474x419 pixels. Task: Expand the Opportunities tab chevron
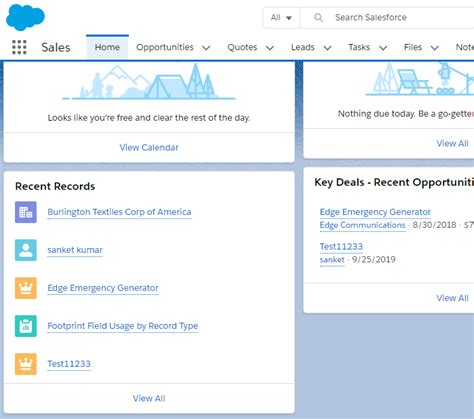206,48
